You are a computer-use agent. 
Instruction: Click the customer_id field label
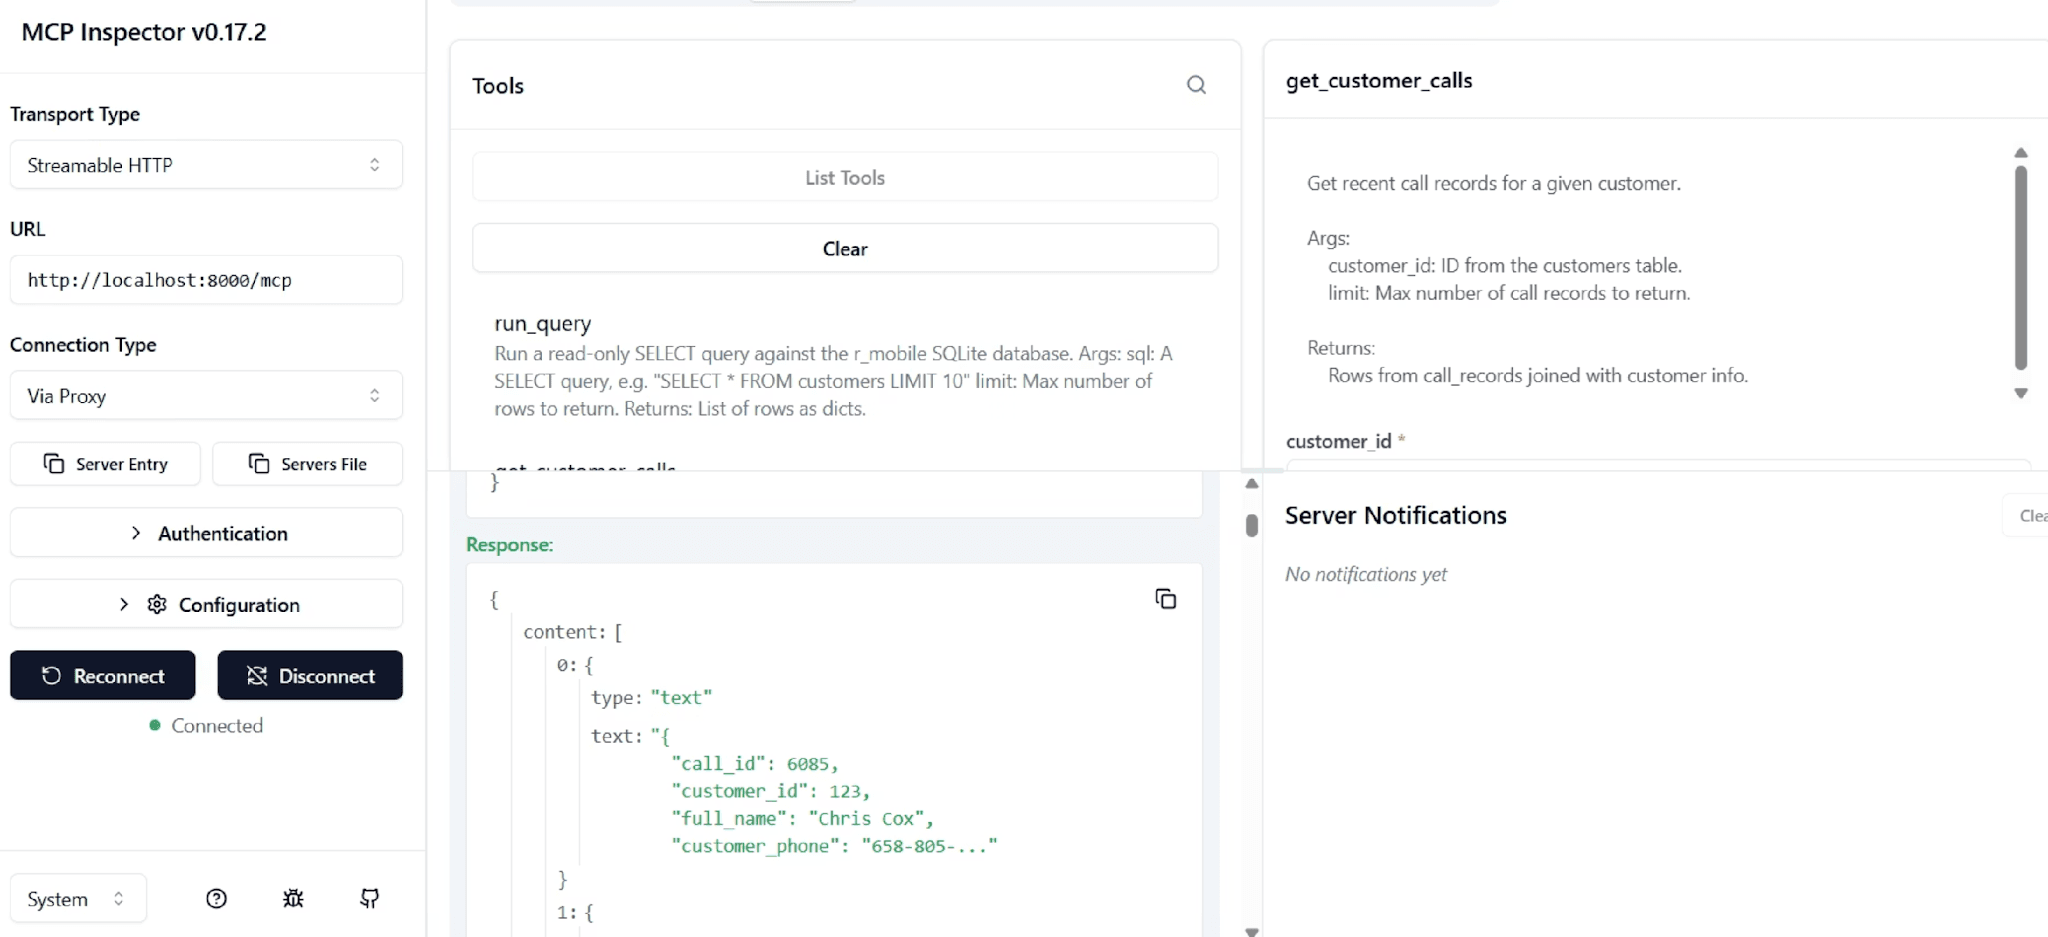click(x=1339, y=441)
